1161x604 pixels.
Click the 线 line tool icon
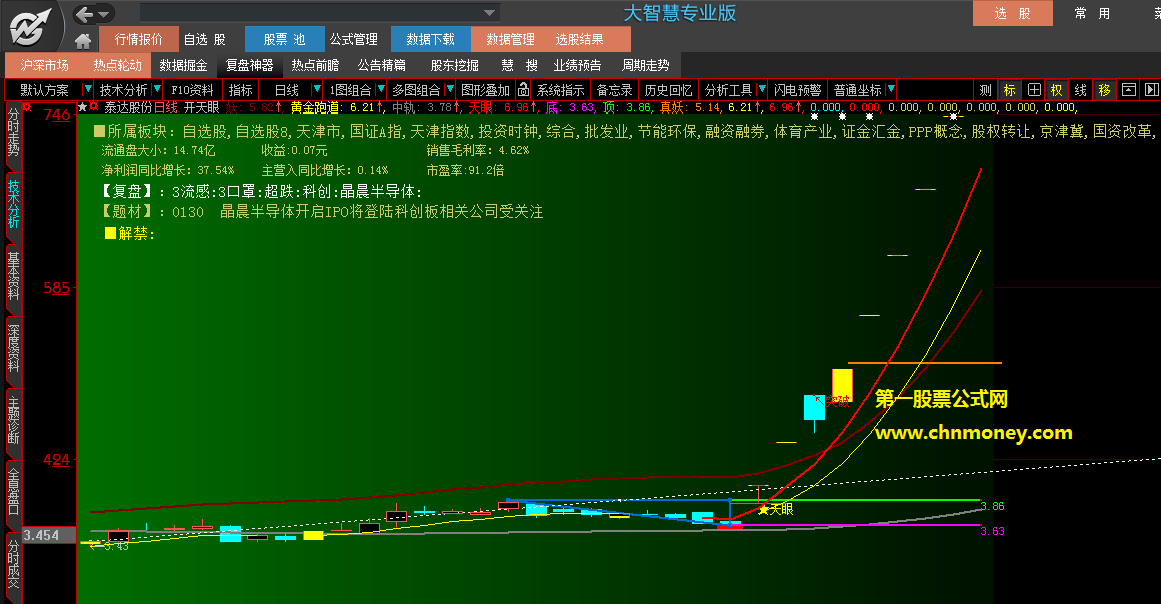1081,90
